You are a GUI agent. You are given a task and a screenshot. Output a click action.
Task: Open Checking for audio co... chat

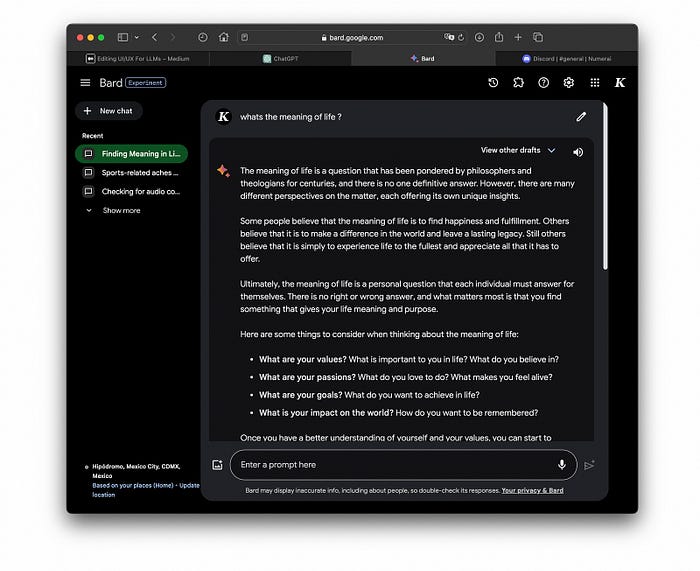(132, 192)
